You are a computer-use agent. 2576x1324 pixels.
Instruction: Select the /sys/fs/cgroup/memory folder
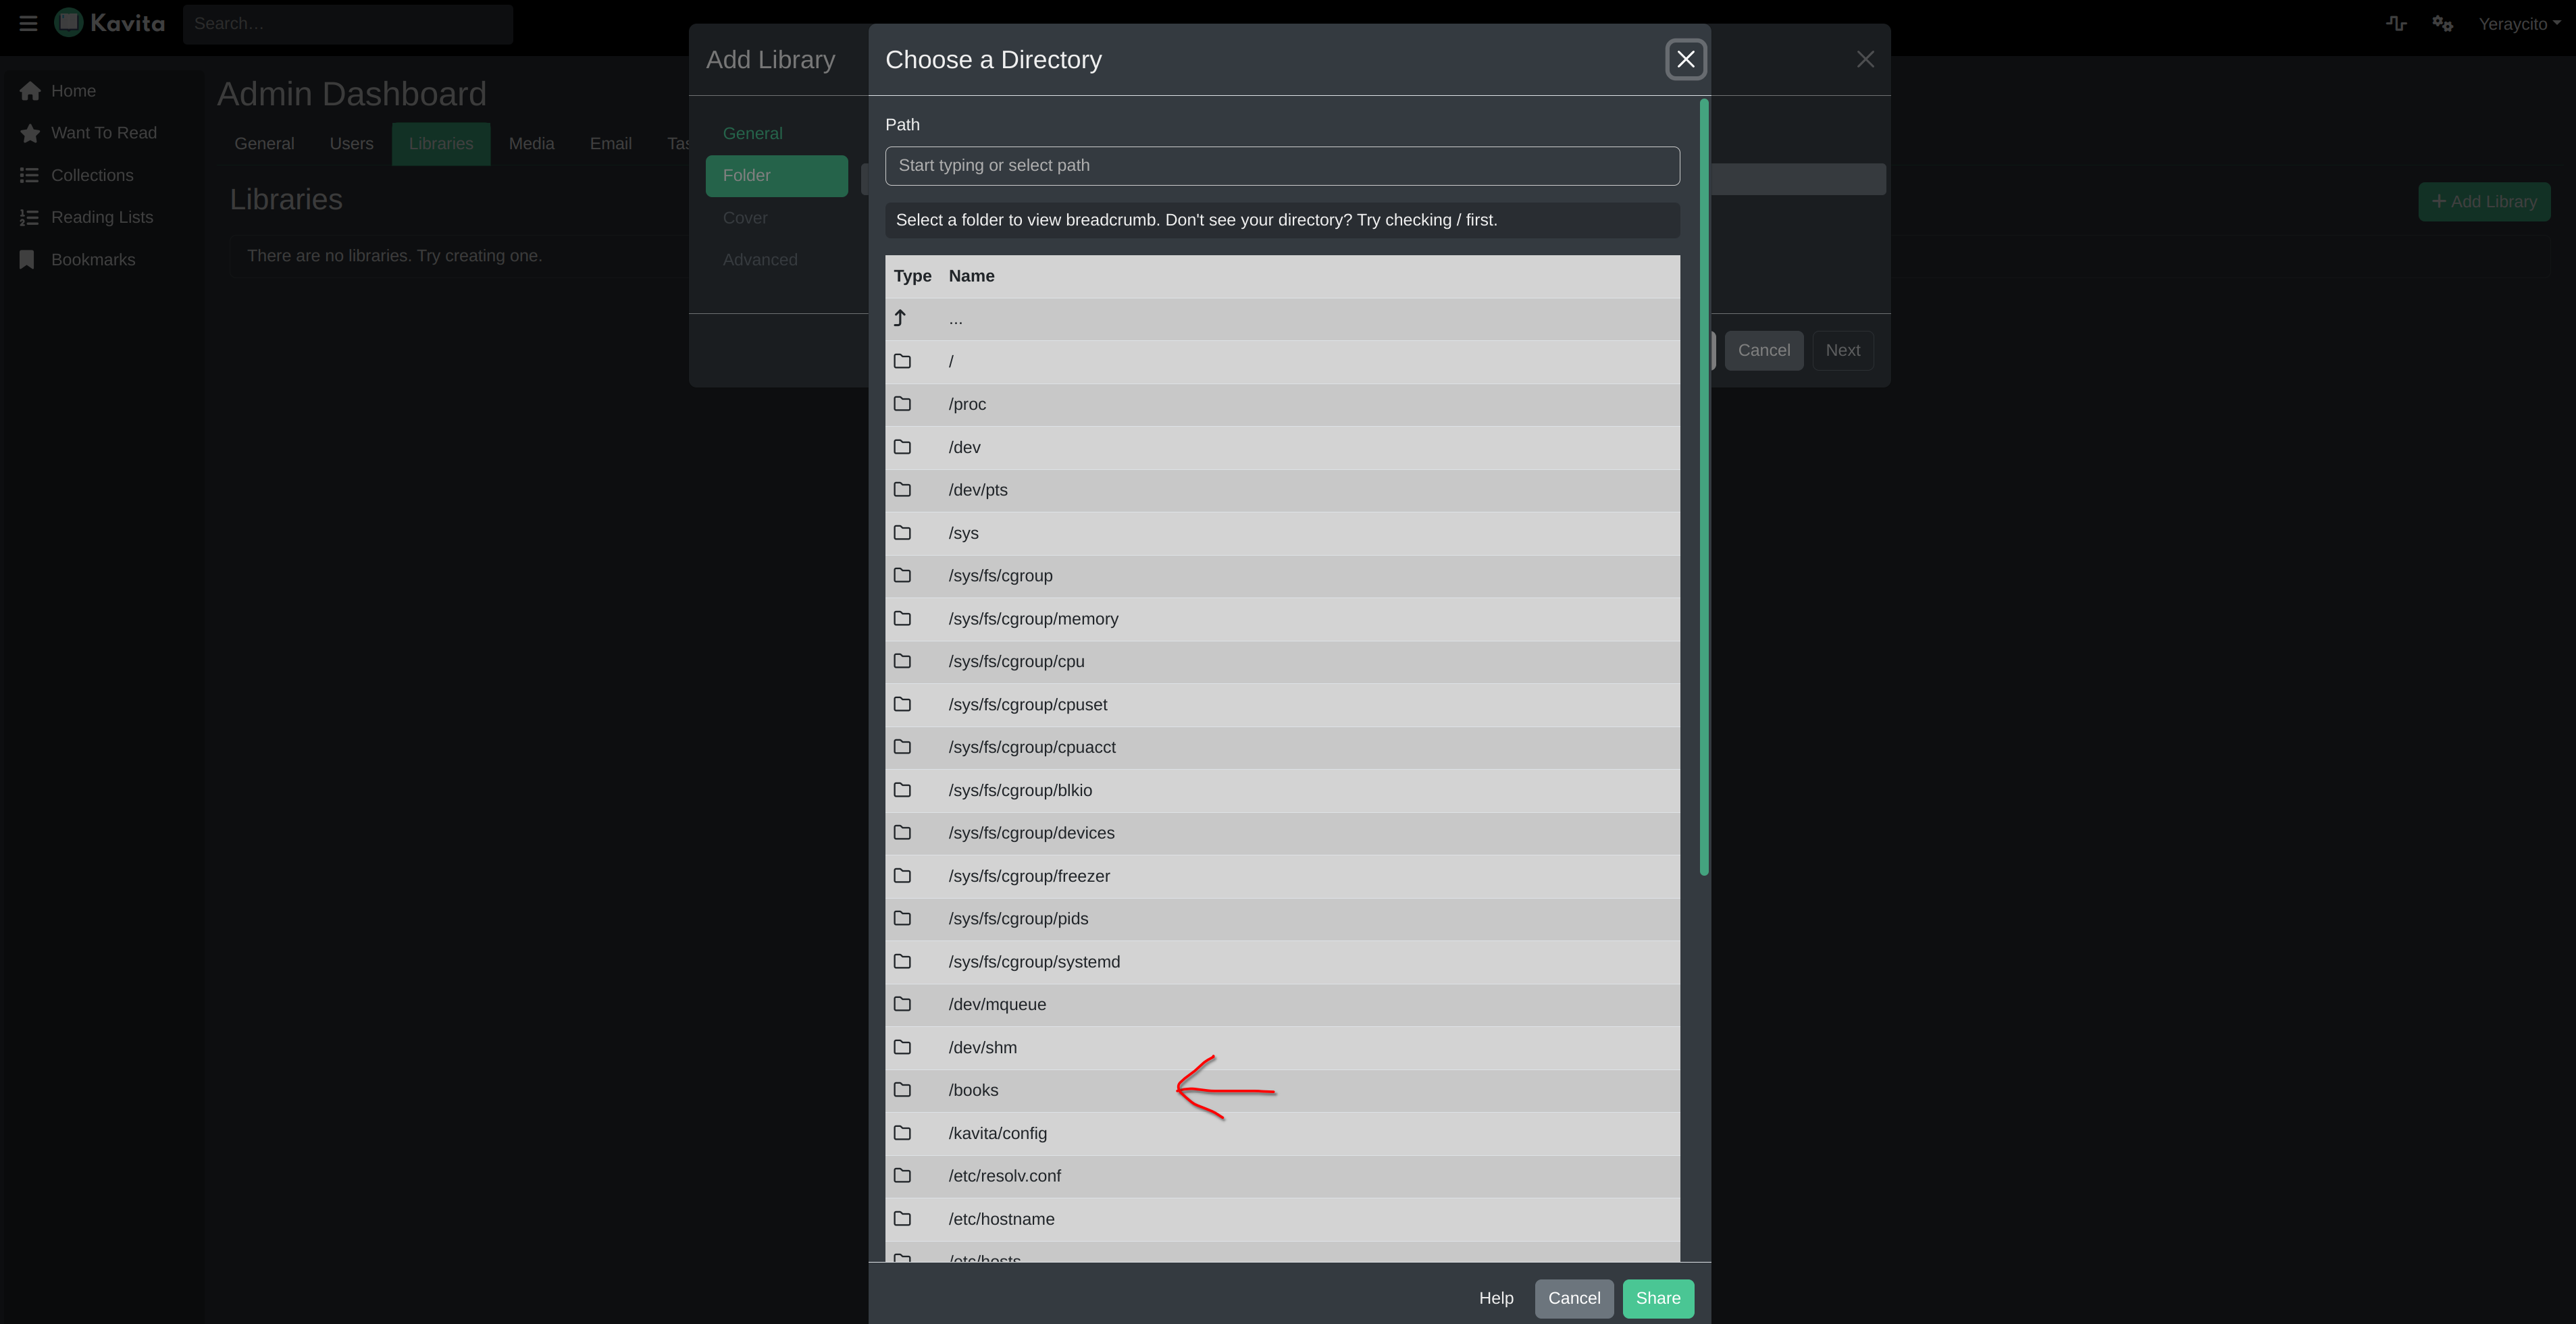(1033, 619)
